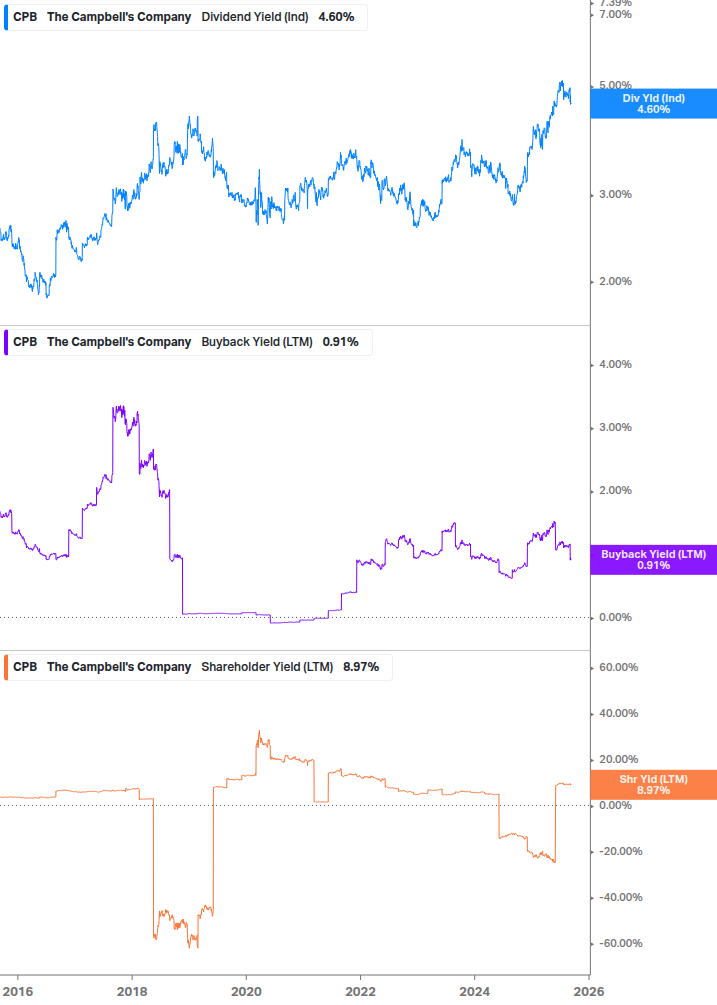The image size is (717, 1005).
Task: Click the purple Buyback Yield 0.91% axis tag
Action: coord(653,560)
